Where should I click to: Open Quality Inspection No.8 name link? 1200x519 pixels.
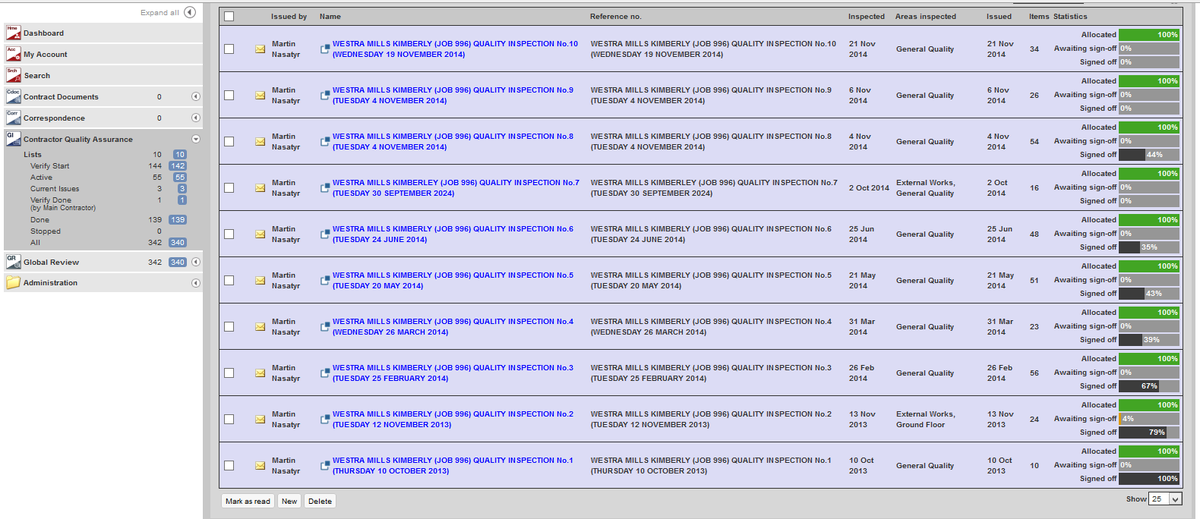click(452, 142)
